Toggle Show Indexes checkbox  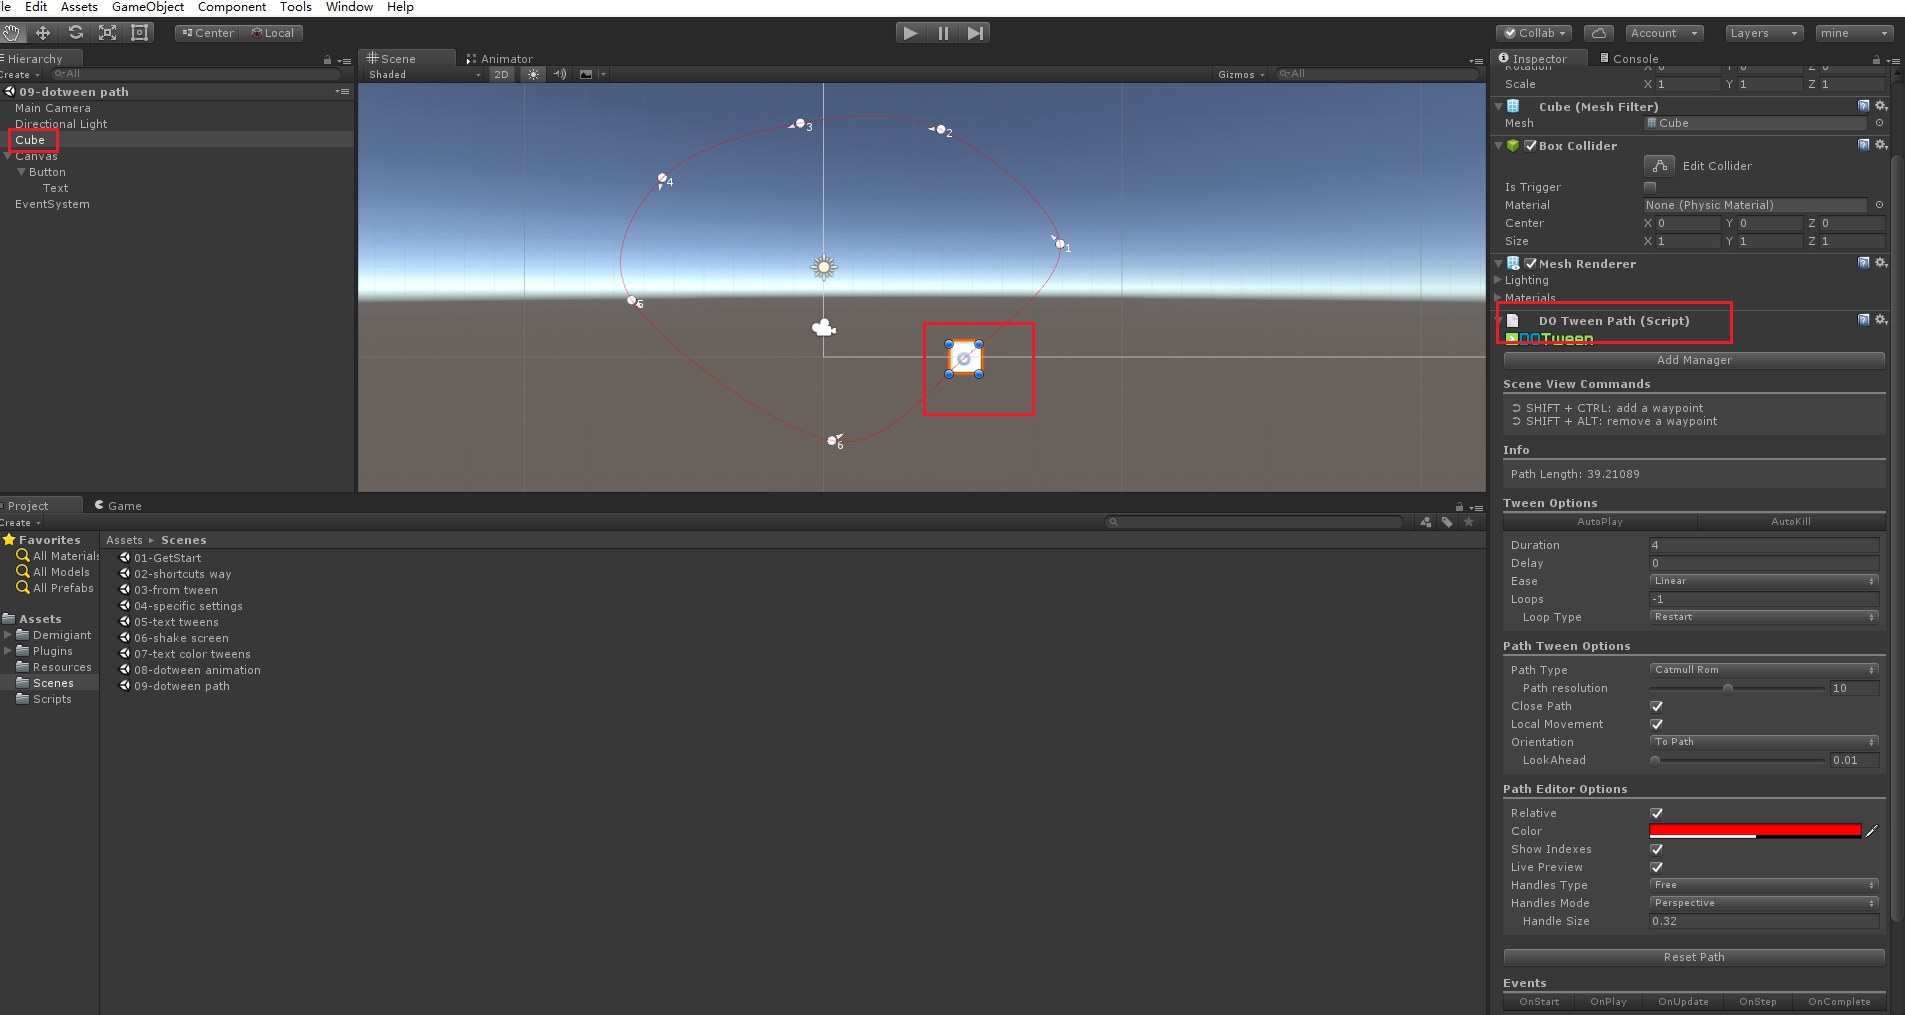coord(1656,849)
